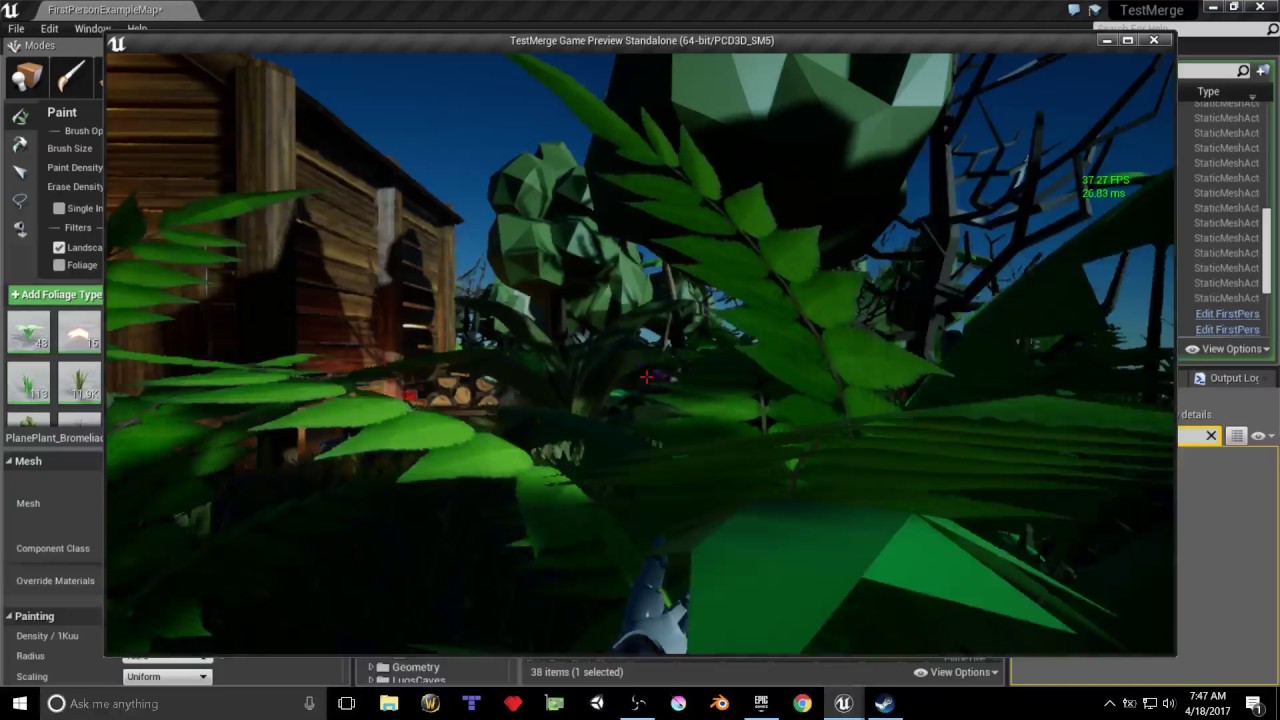Image resolution: width=1280 pixels, height=720 pixels.
Task: Select Paint mode brush icon in Modes
Action: point(71,78)
